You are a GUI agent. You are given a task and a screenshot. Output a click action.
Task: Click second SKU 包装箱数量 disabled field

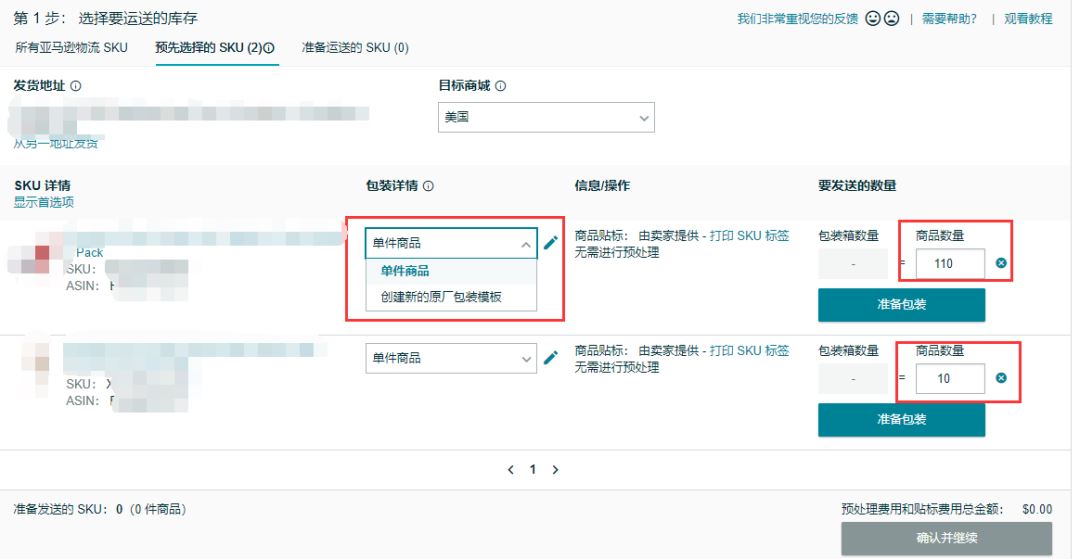tap(853, 379)
